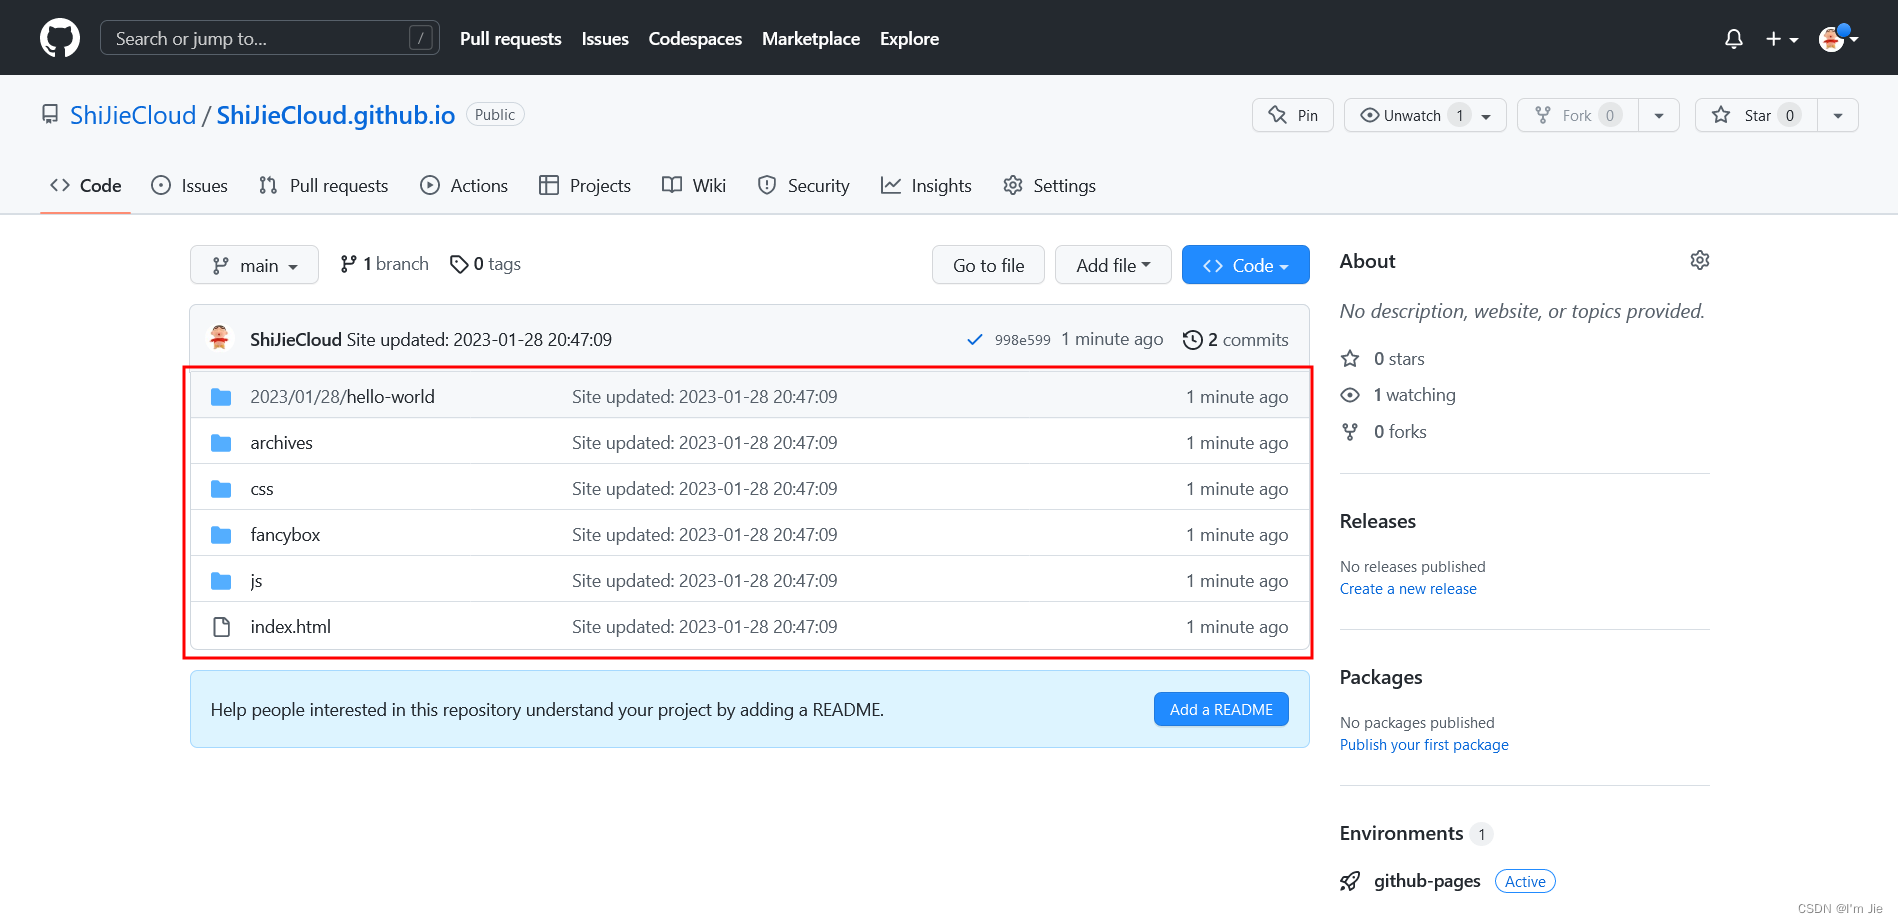Screen dimensions: 1898x923
Task: Open the Packages heading link
Action: coord(1381,677)
